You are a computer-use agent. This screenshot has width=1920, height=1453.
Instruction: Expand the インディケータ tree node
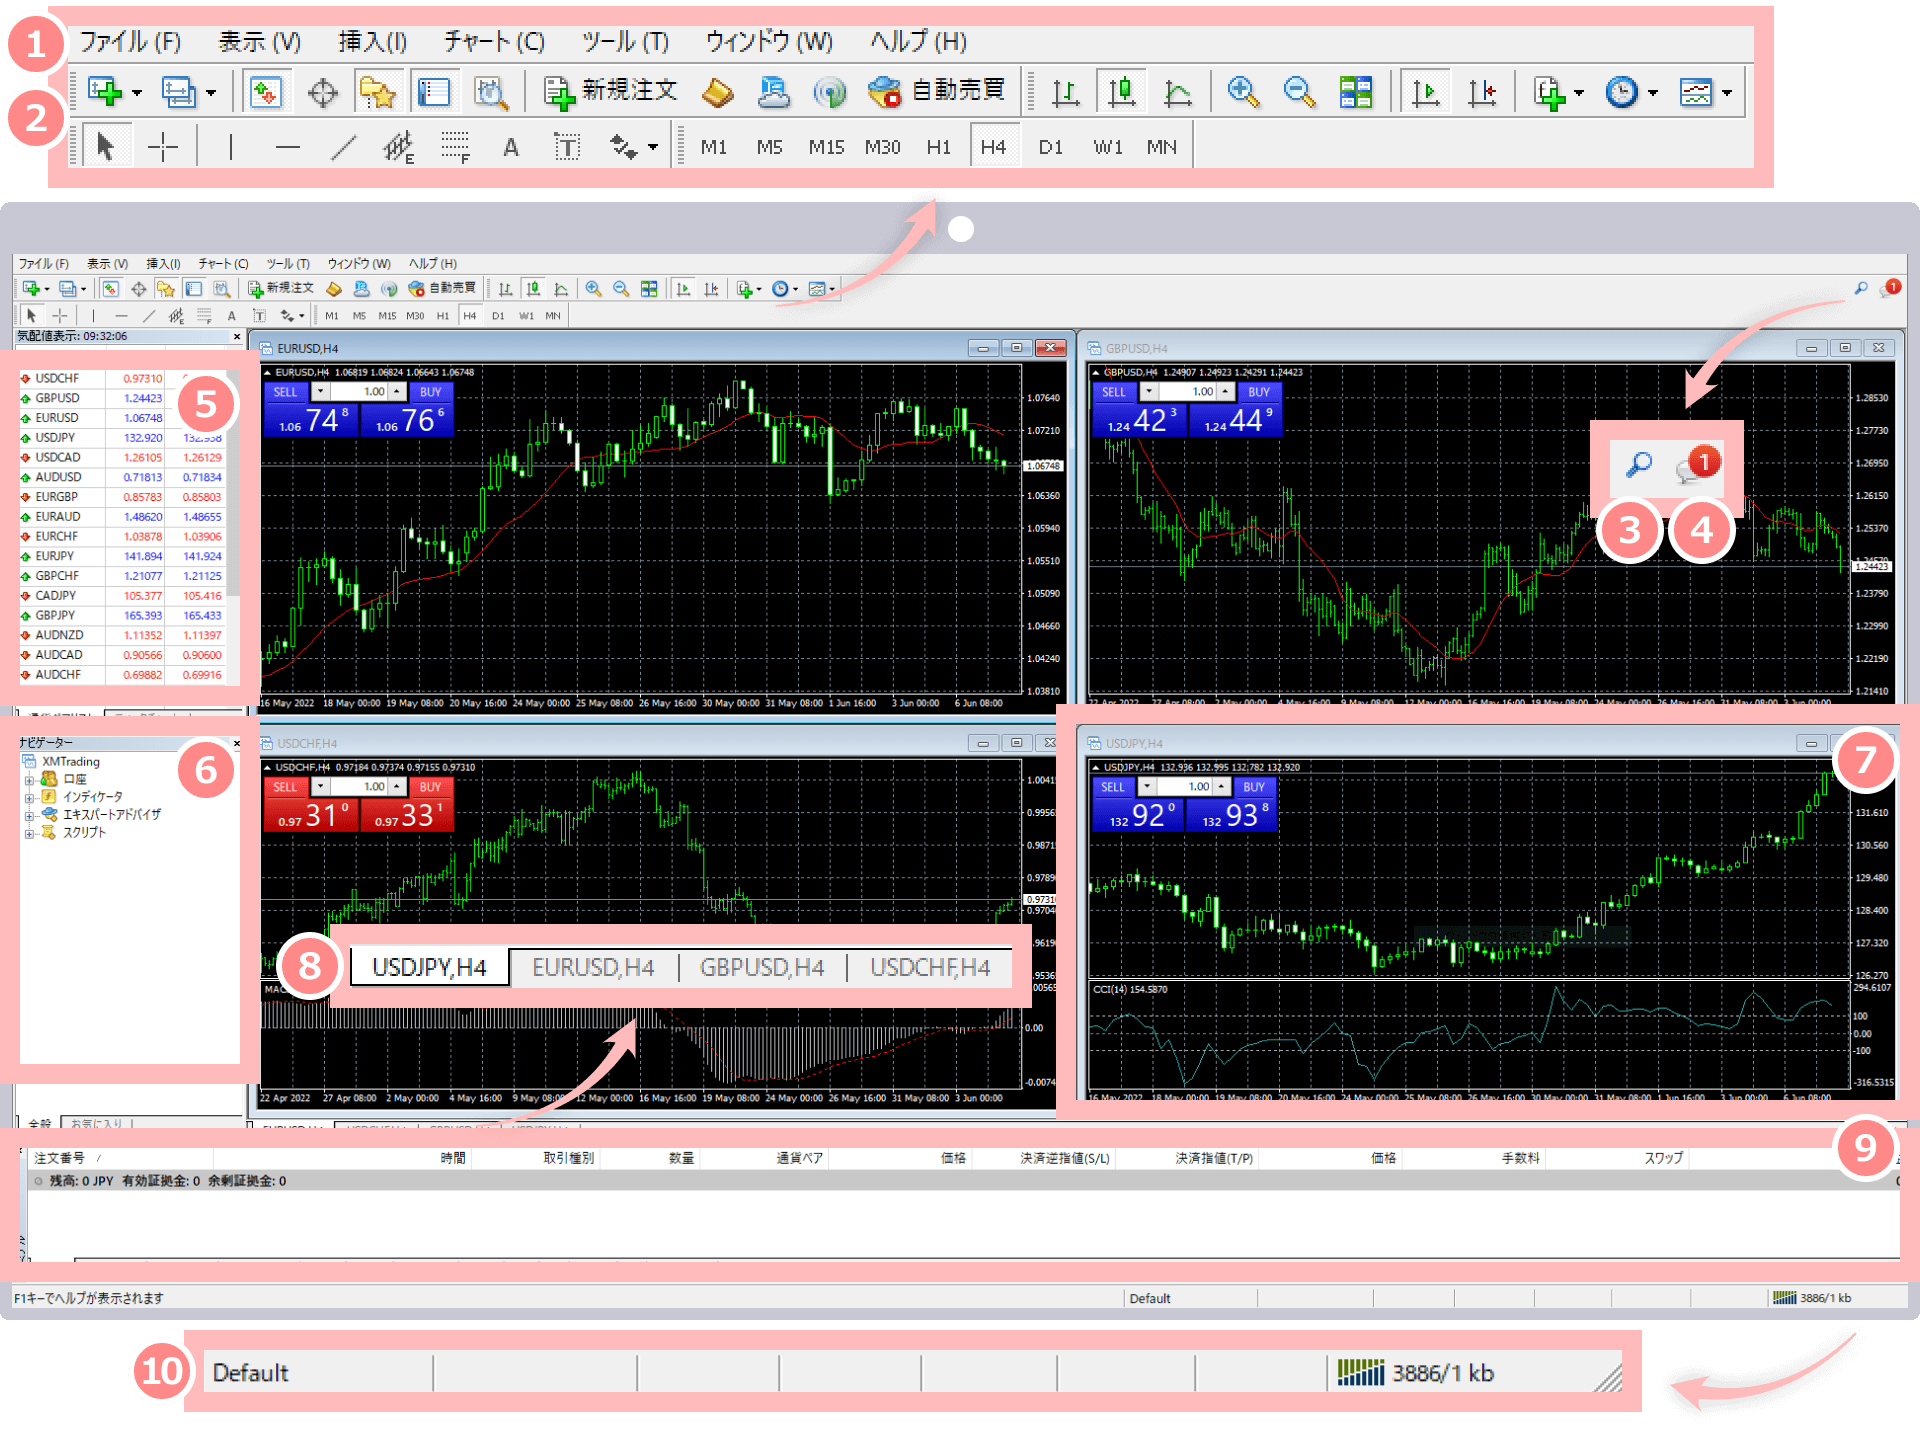pos(29,798)
